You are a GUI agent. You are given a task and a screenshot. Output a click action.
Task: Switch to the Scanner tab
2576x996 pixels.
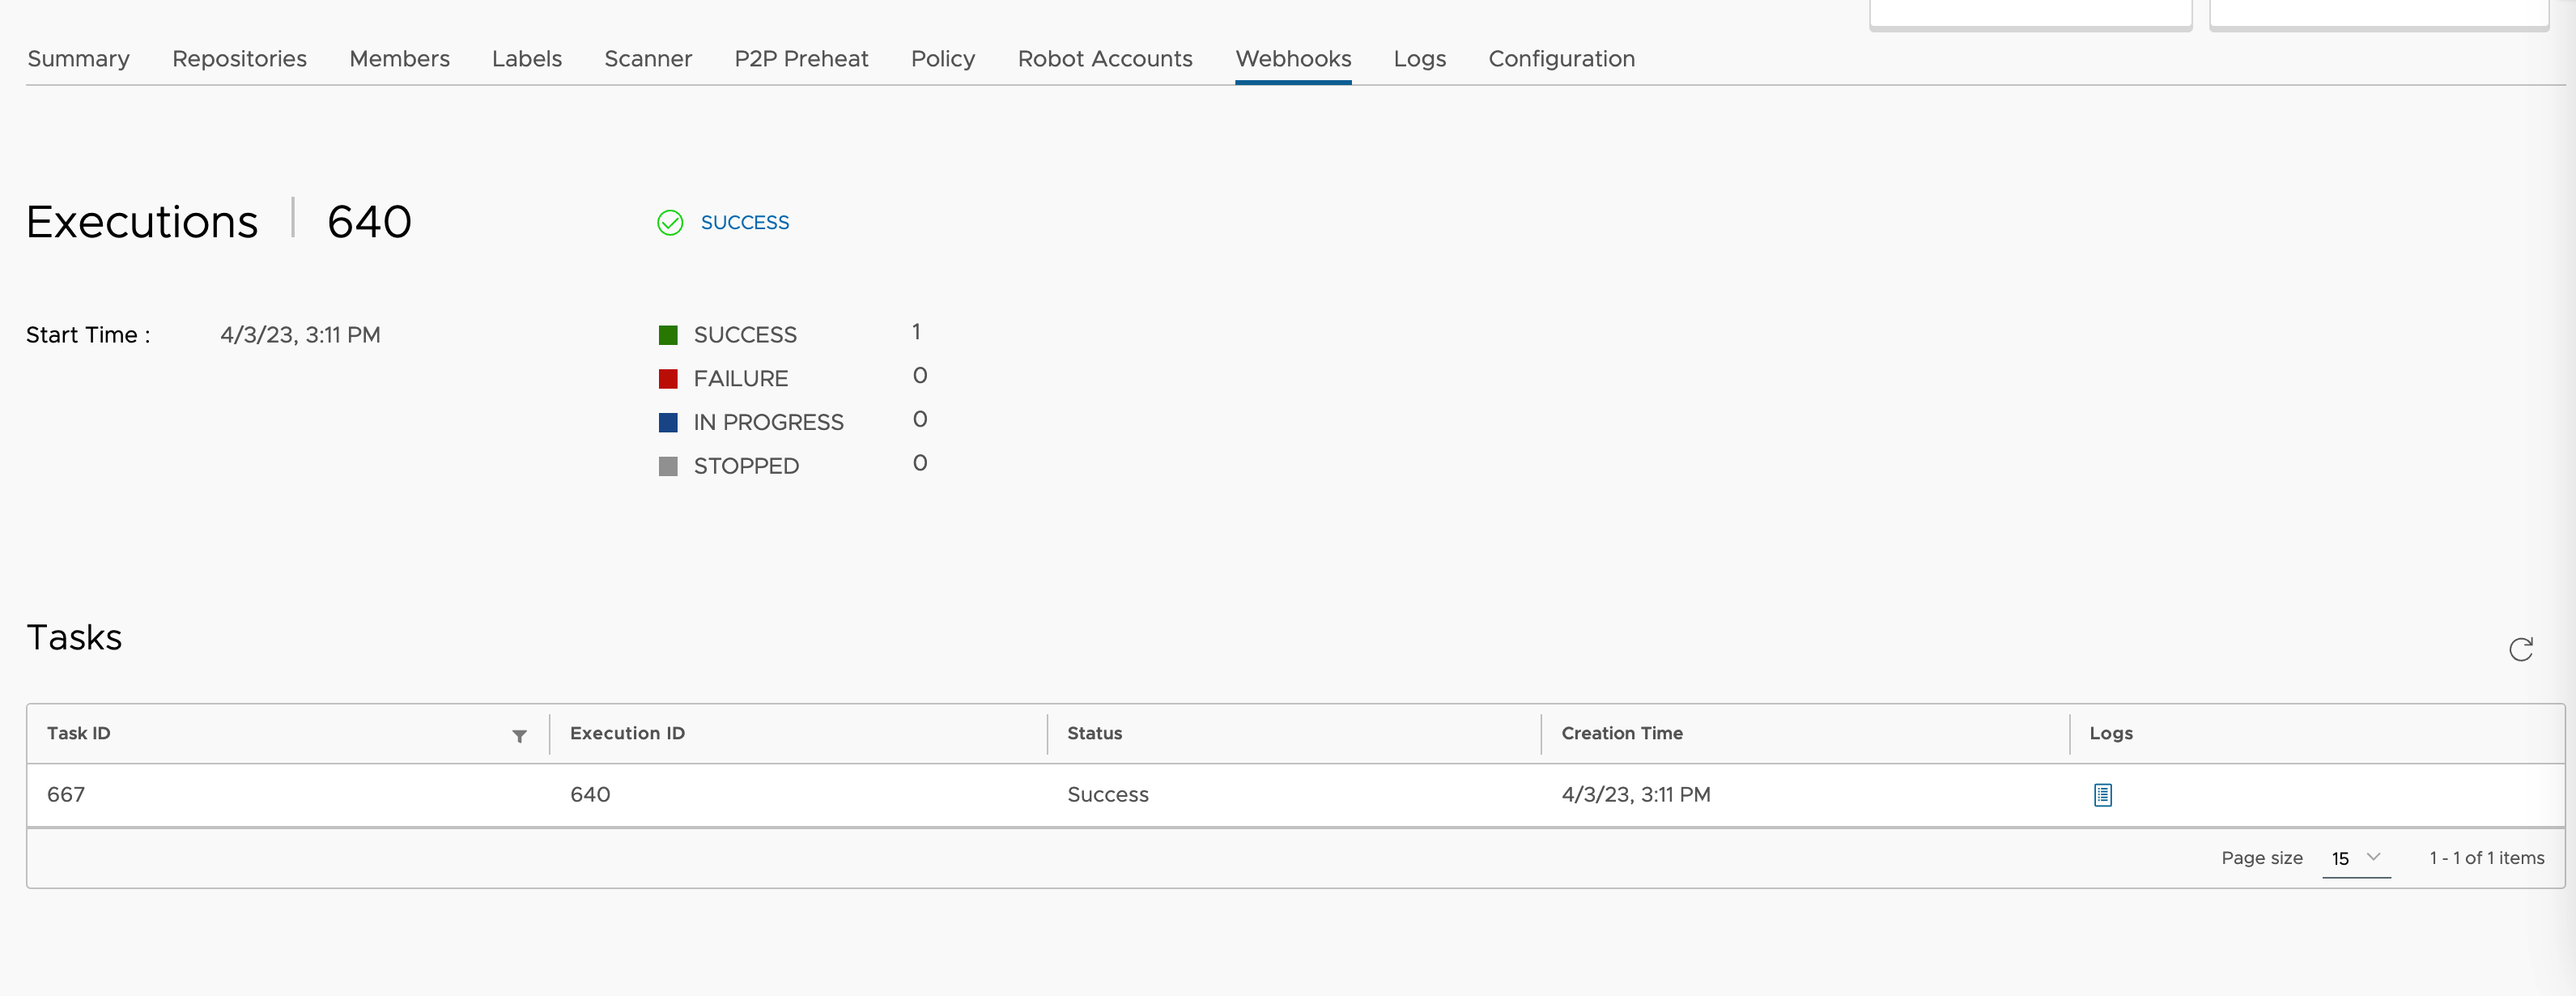[648, 58]
